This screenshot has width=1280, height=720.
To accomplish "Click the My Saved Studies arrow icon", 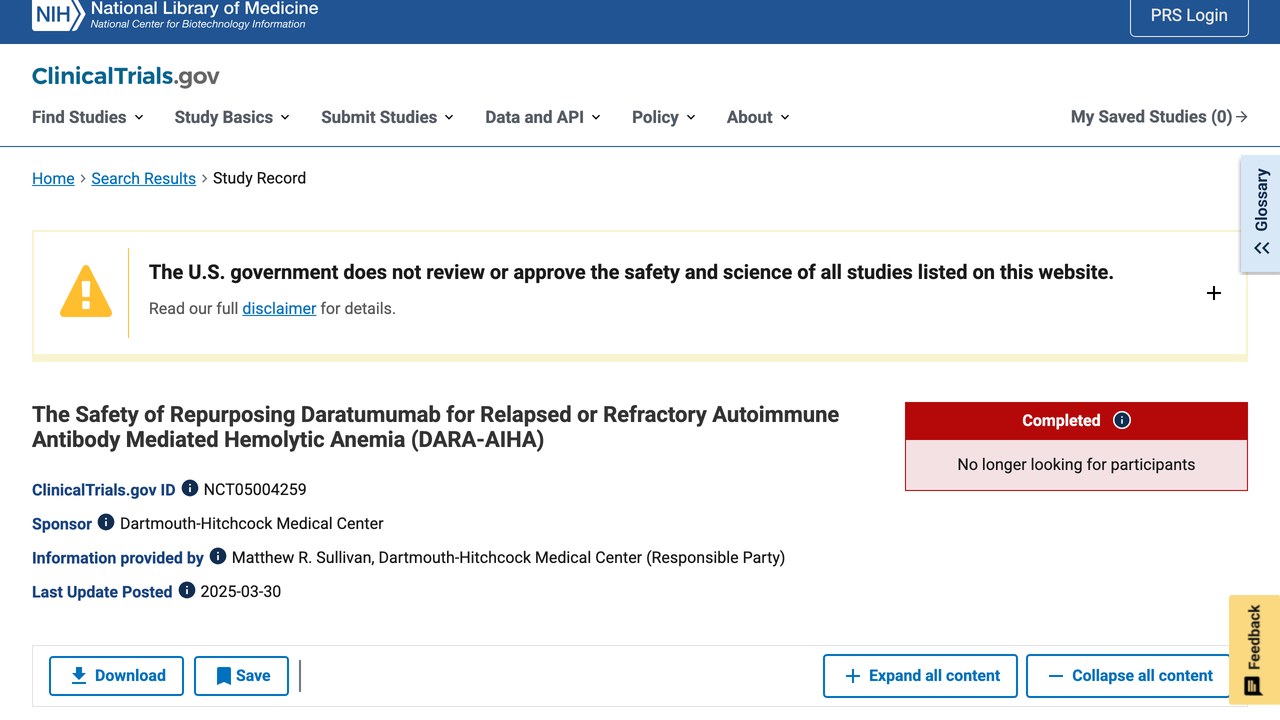I will (1242, 117).
